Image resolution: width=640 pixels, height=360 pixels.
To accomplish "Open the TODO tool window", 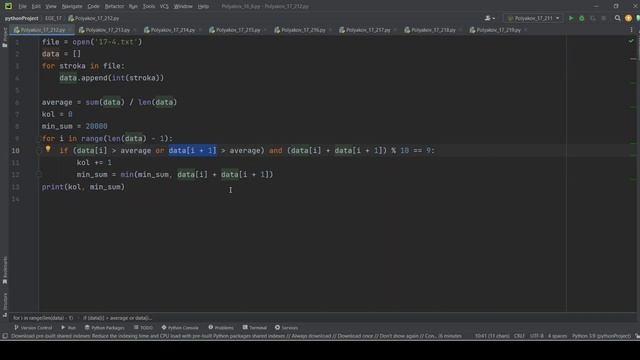I will tap(143, 328).
